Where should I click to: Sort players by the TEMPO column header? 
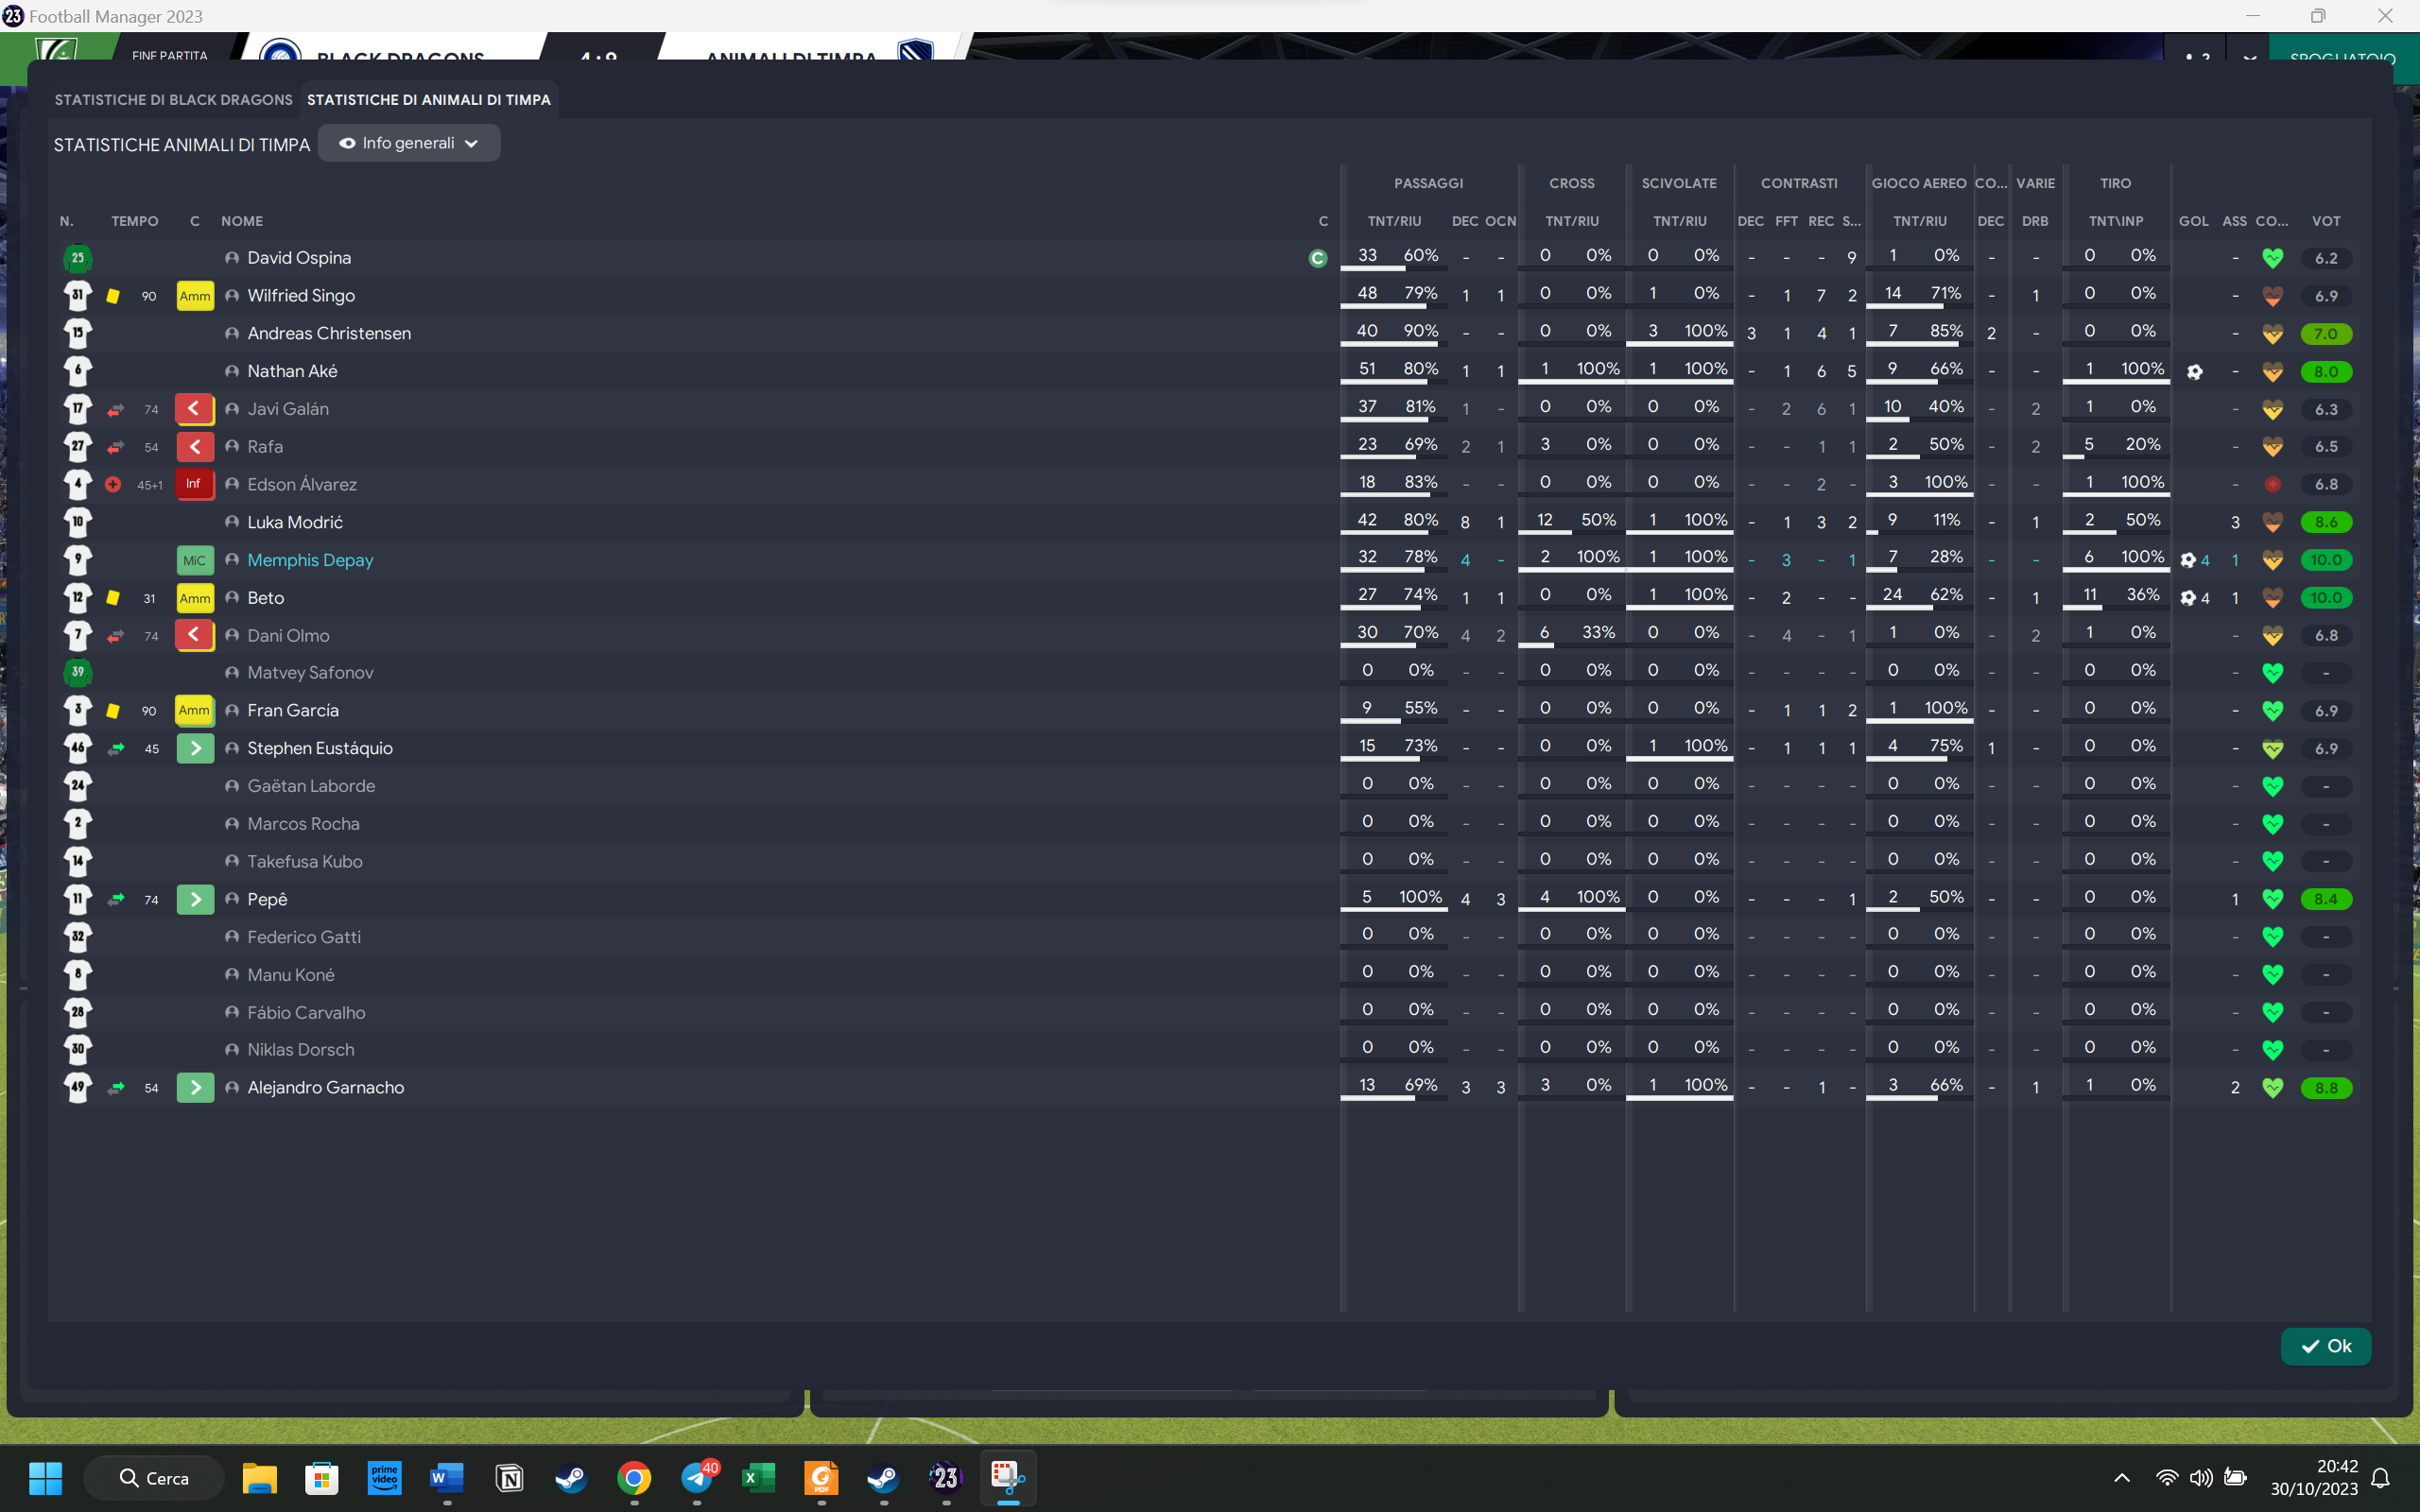[x=135, y=221]
